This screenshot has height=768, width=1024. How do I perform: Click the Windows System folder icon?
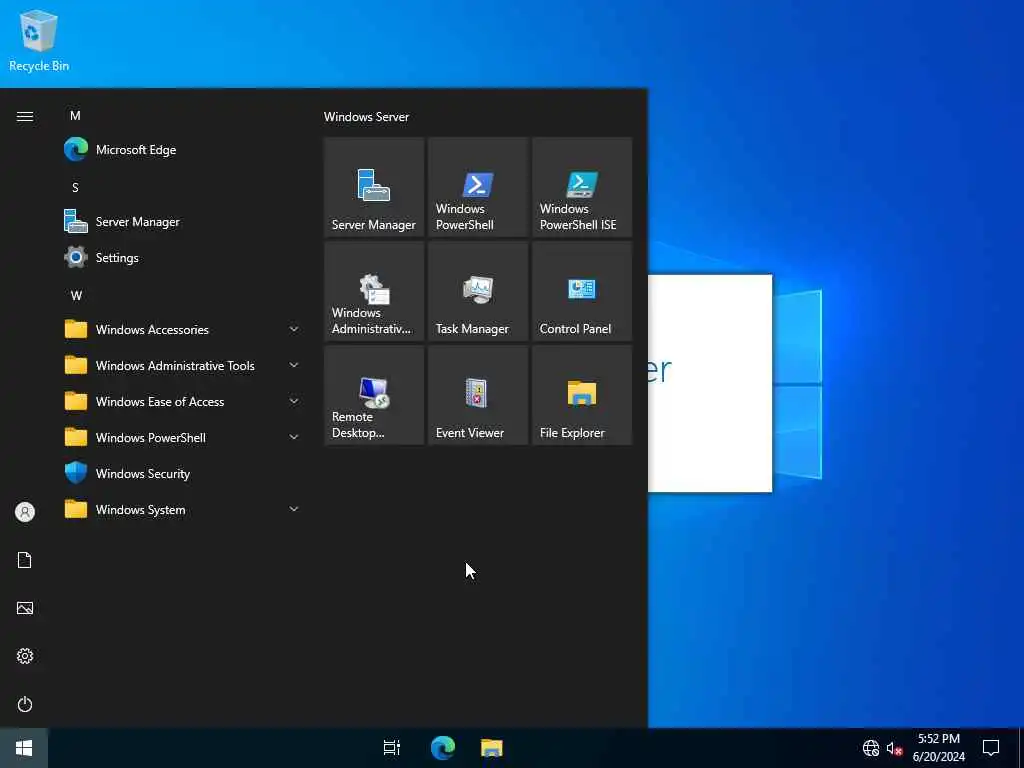[76, 509]
